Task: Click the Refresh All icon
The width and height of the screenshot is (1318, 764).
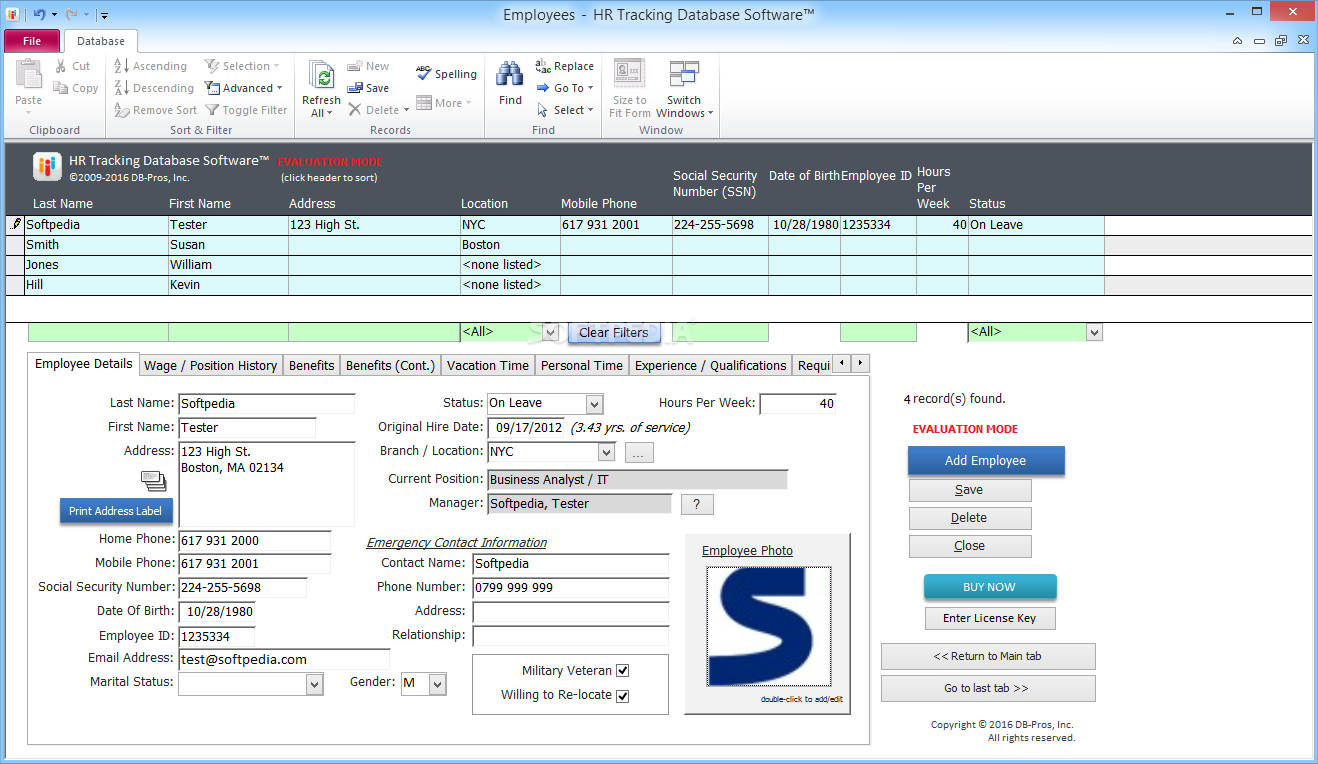Action: point(321,76)
